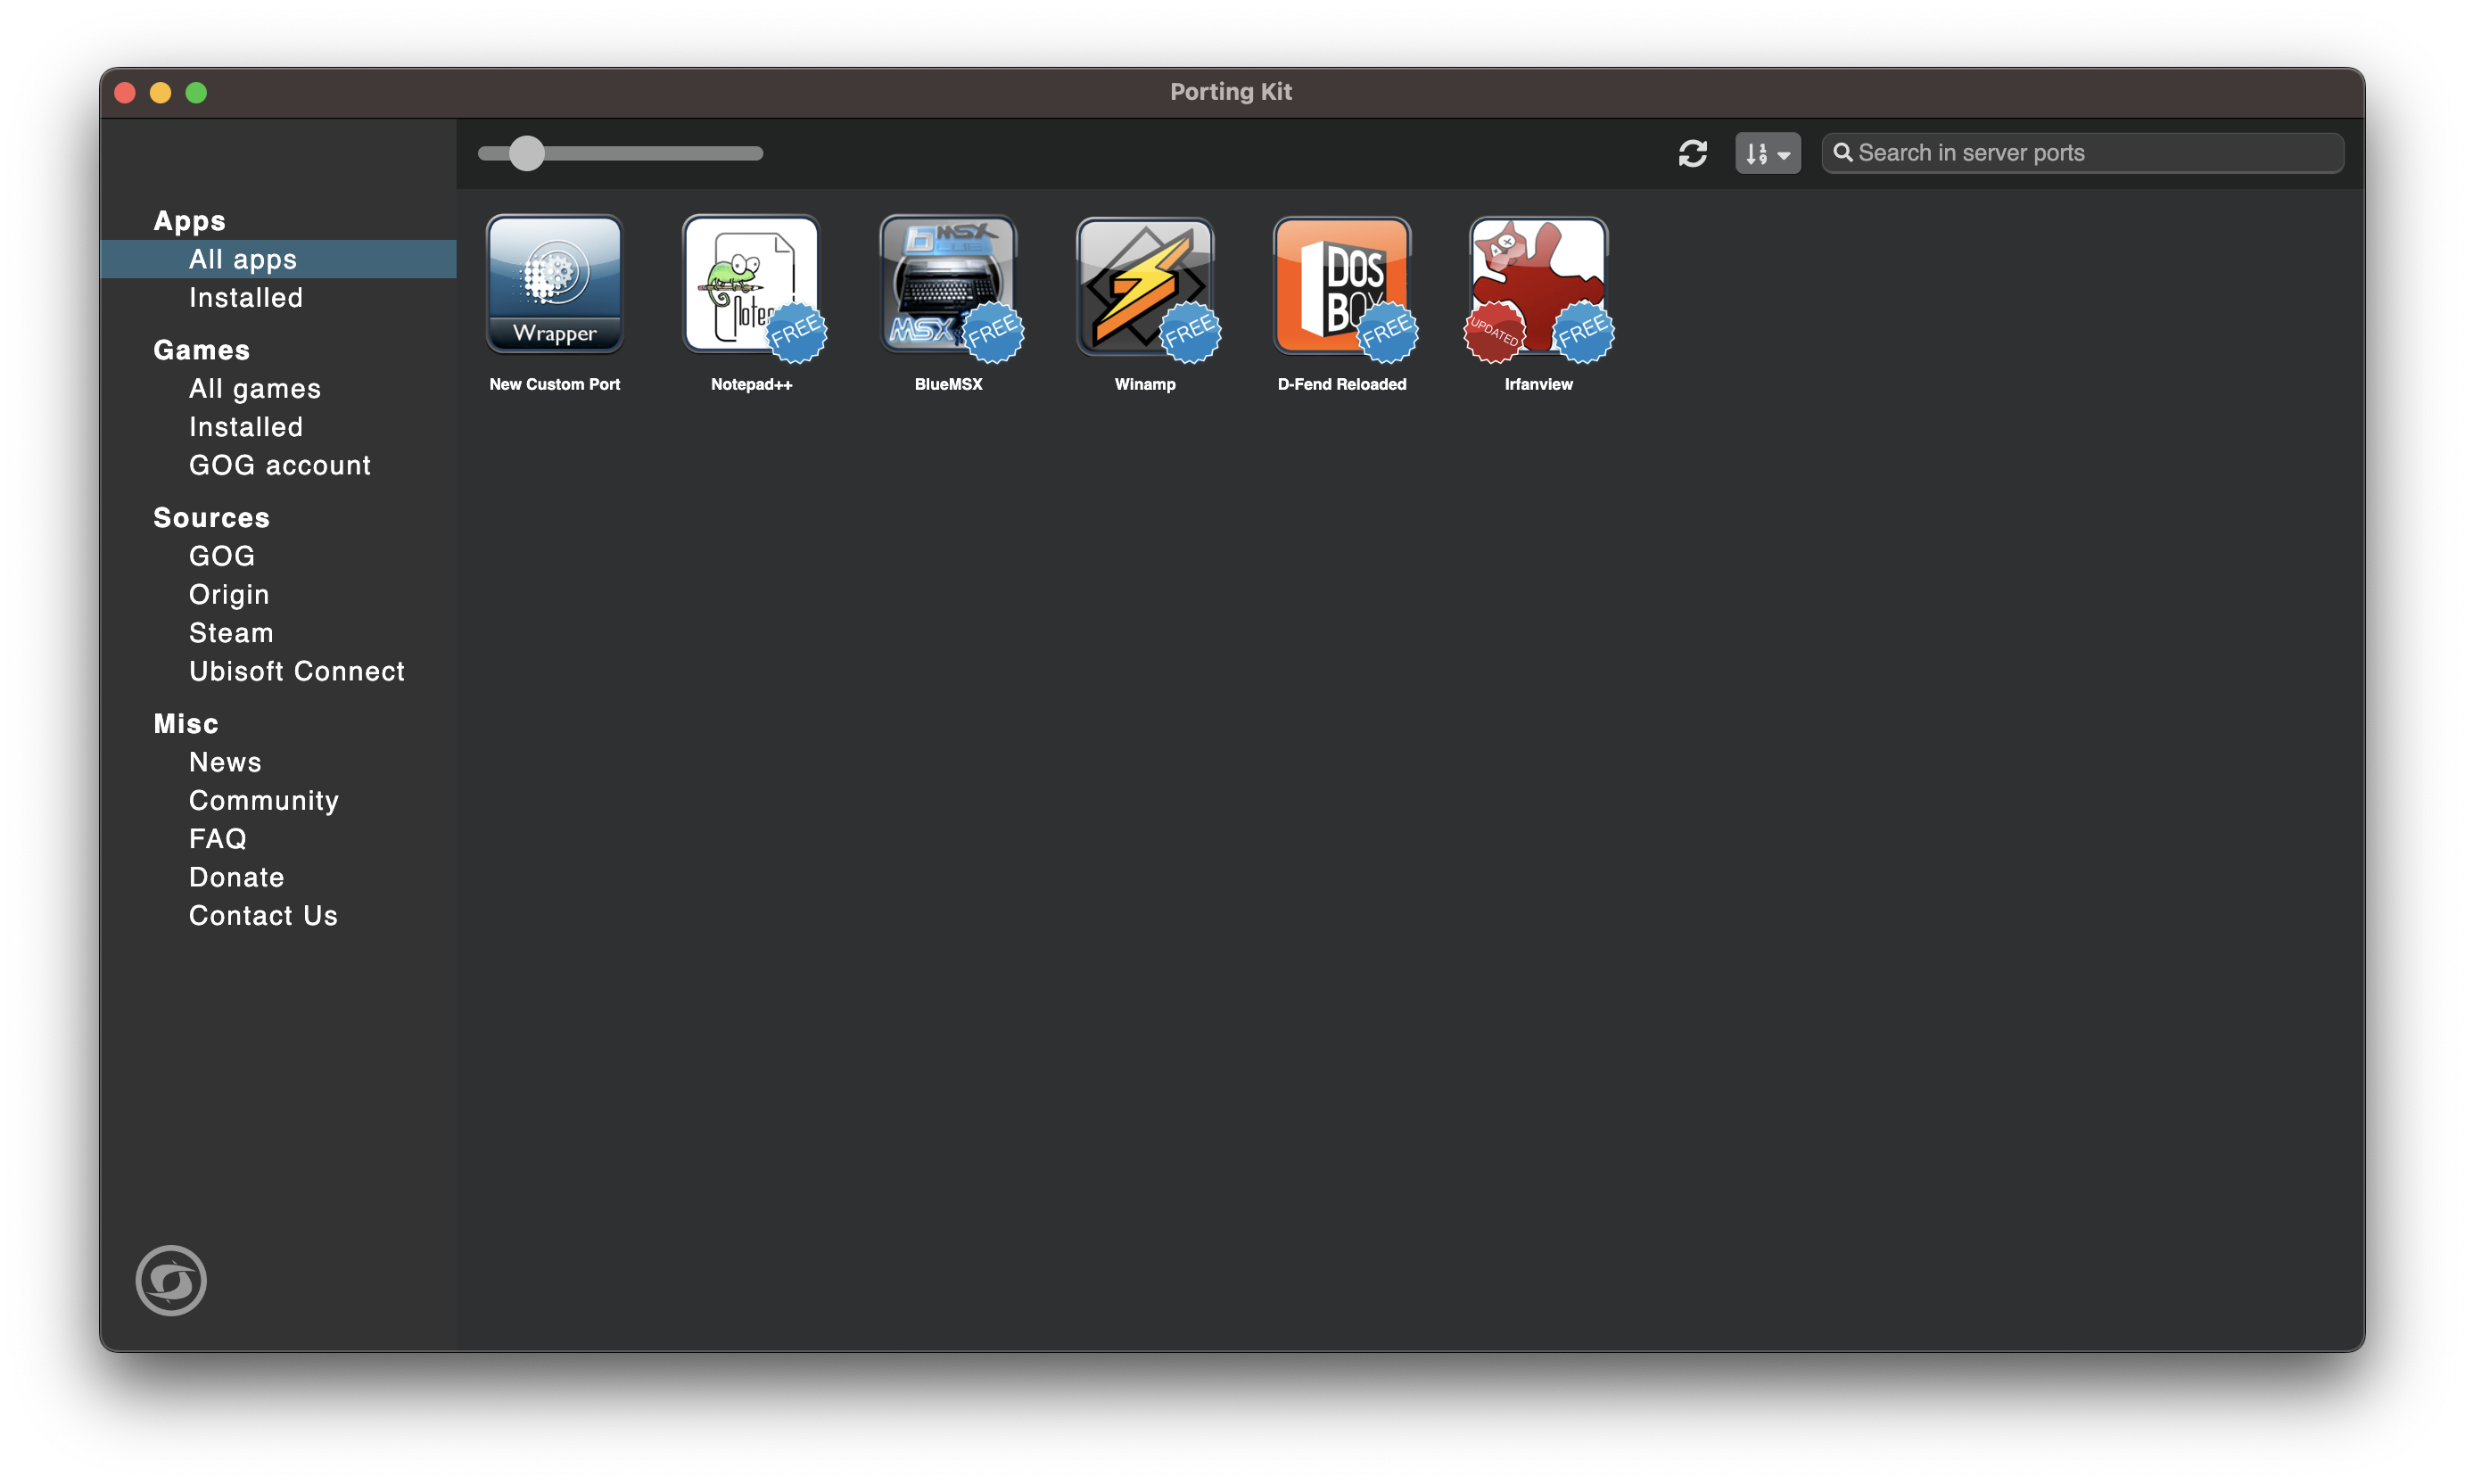Screen dimensions: 2465x1484
Task: Open GOG account section
Action: (280, 466)
